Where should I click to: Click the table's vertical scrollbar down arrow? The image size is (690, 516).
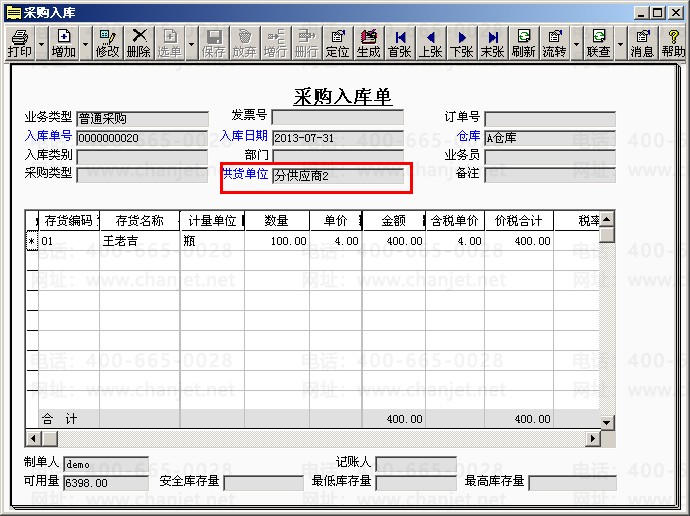point(607,423)
